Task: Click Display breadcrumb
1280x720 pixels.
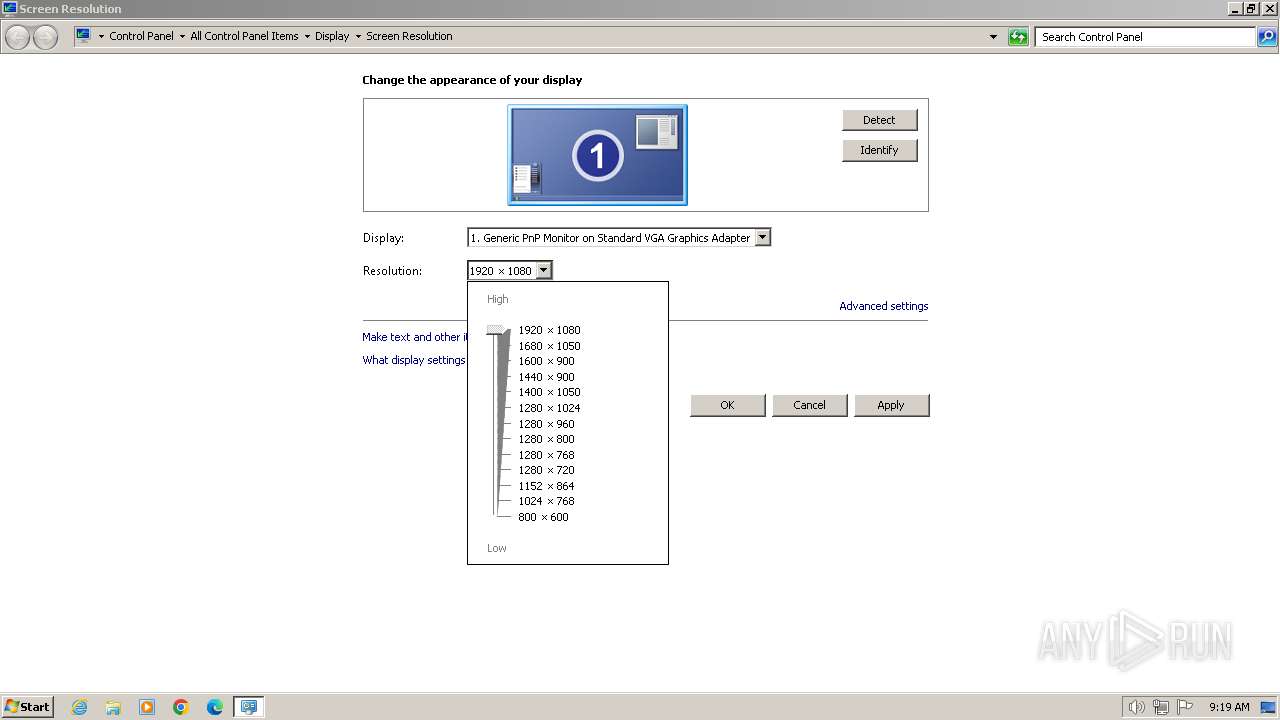Action: pyautogui.click(x=332, y=36)
